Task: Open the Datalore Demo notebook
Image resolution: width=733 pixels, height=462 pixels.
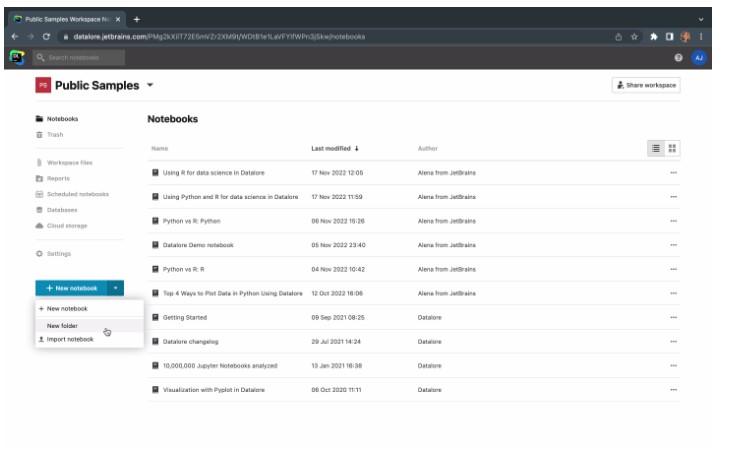Action: pyautogui.click(x=197, y=245)
